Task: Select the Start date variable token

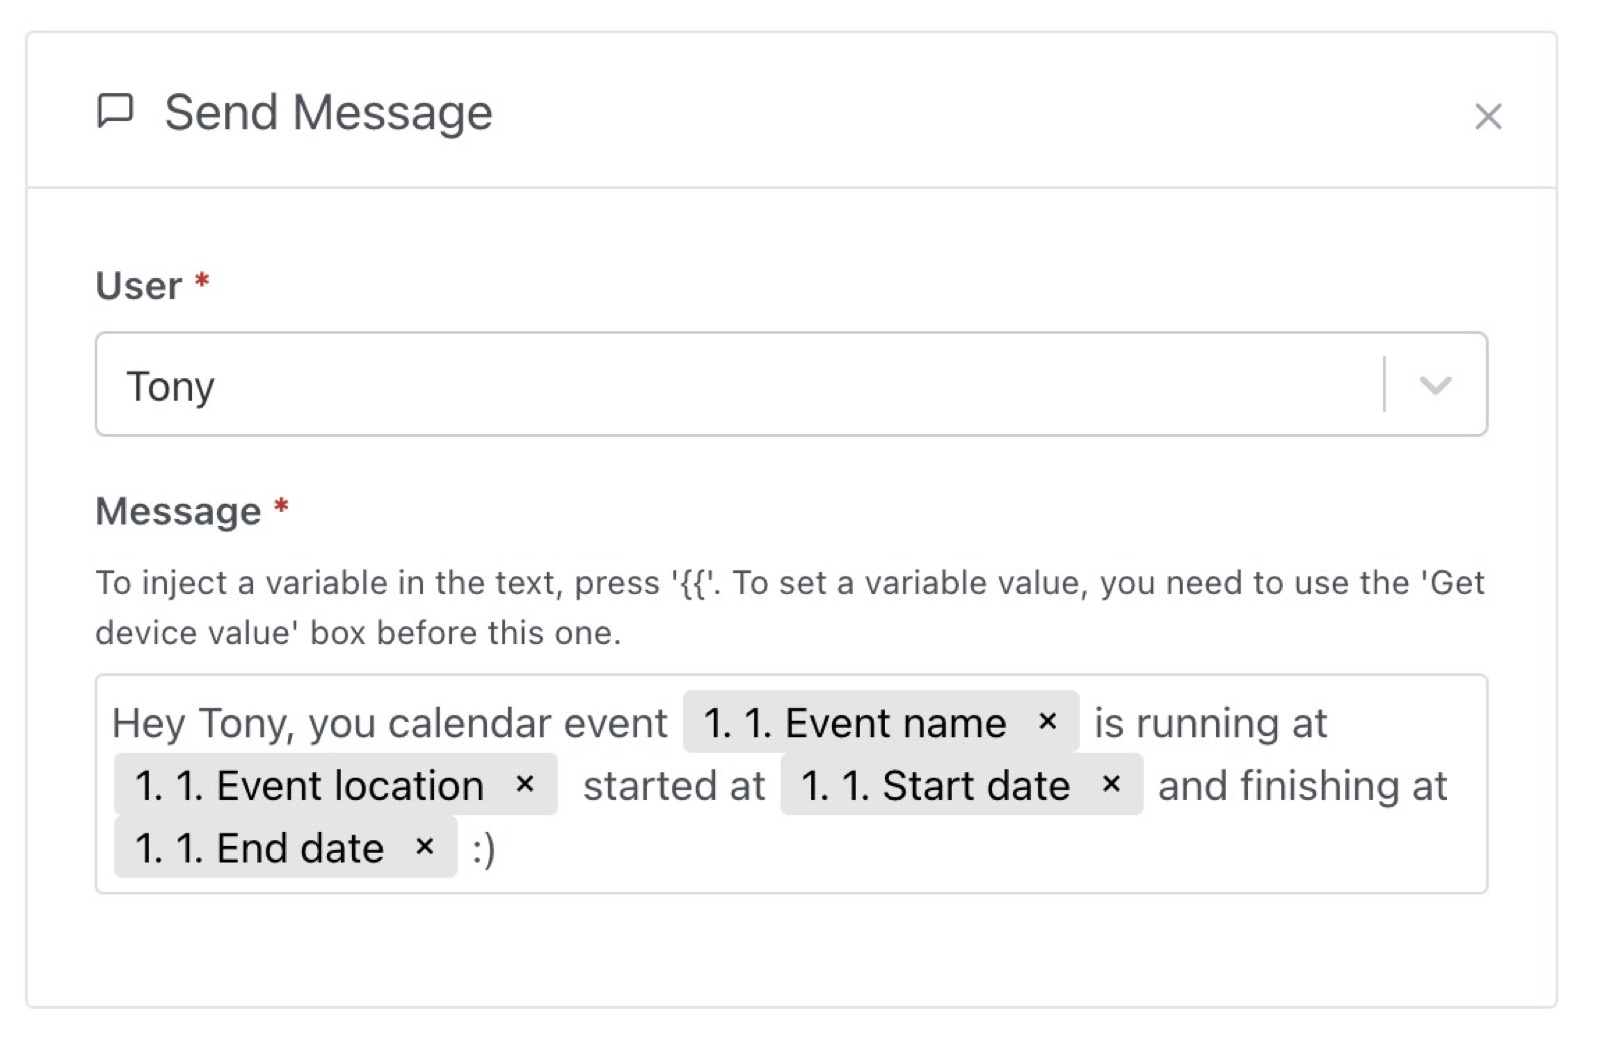Action: (930, 786)
